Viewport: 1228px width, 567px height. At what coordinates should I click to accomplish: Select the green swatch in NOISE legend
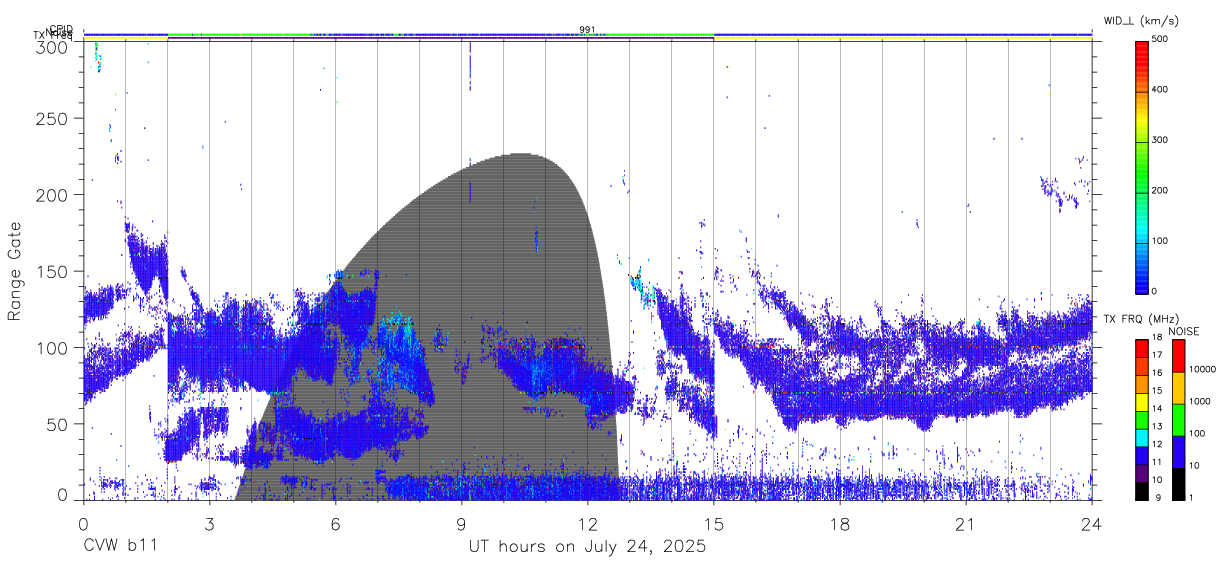[1177, 420]
